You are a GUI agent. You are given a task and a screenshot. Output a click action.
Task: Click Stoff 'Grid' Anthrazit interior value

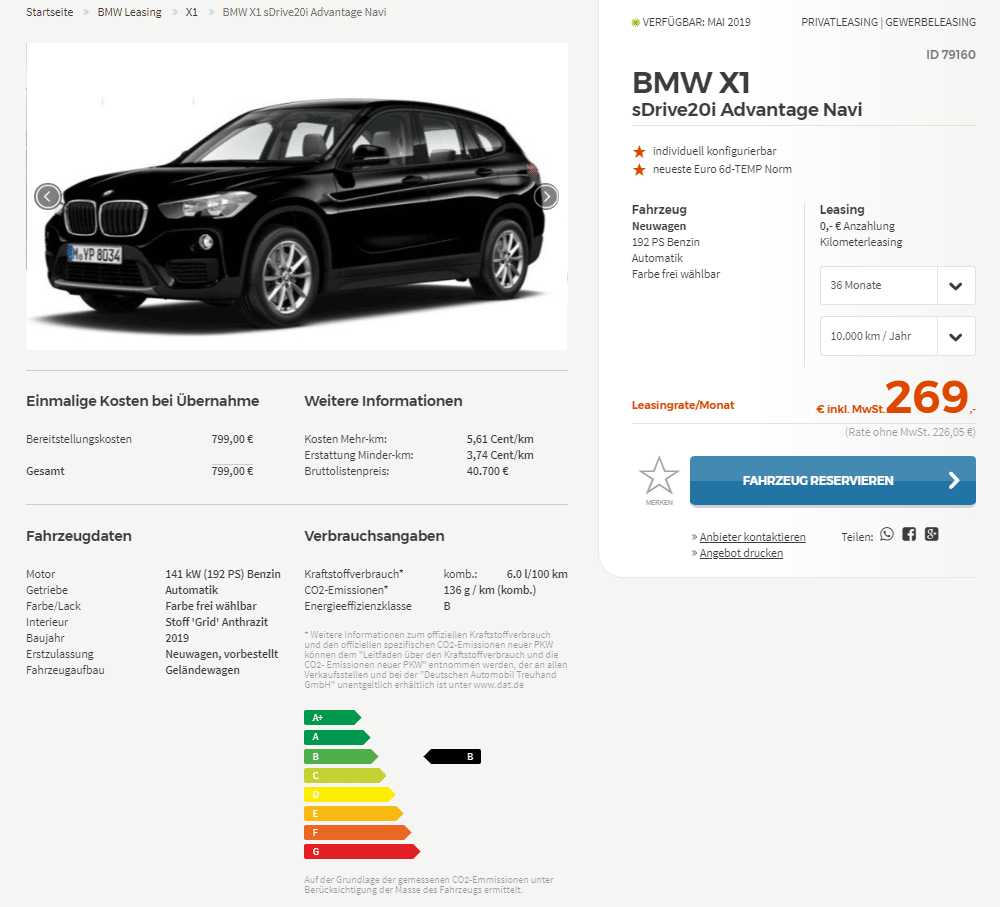pos(216,622)
